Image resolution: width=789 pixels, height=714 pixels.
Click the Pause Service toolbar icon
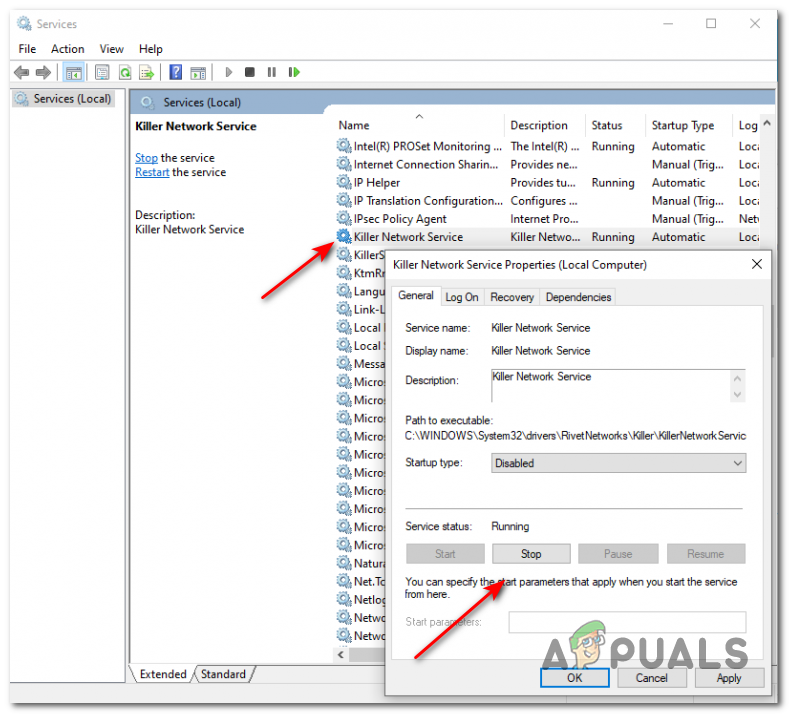click(x=272, y=72)
